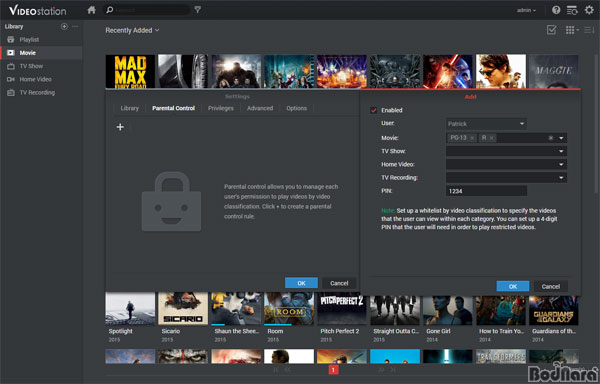The image size is (600, 384).
Task: Switch to the Privileges tab
Action: point(221,108)
